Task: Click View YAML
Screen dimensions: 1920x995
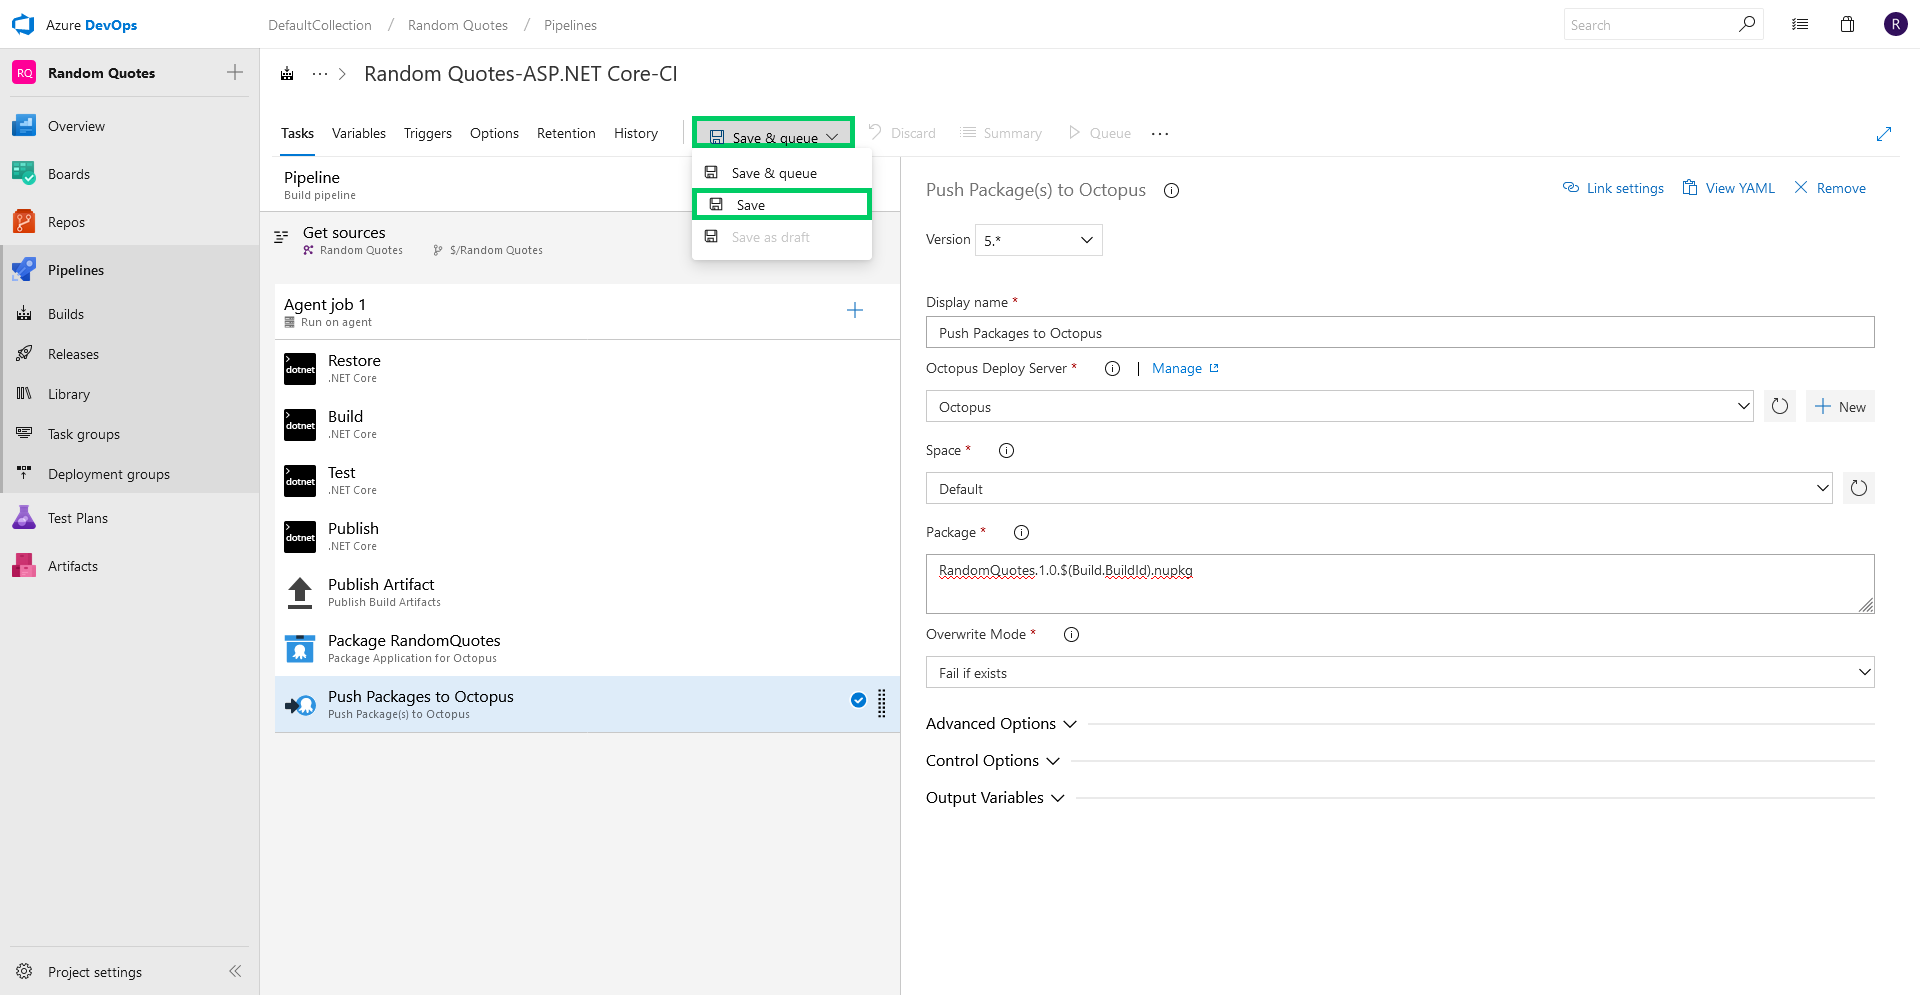Action: [x=1729, y=188]
